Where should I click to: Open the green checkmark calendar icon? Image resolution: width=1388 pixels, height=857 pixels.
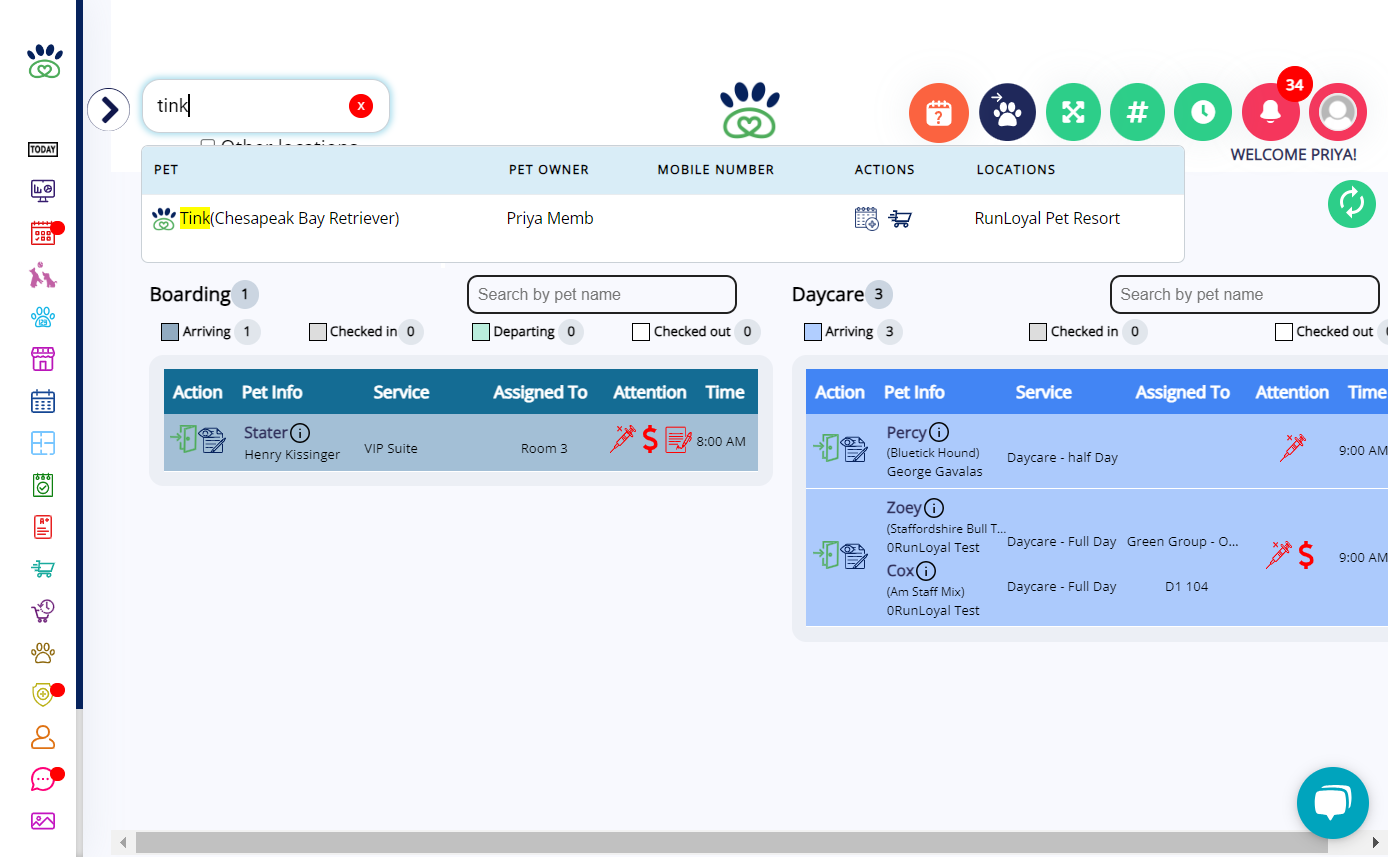point(43,485)
